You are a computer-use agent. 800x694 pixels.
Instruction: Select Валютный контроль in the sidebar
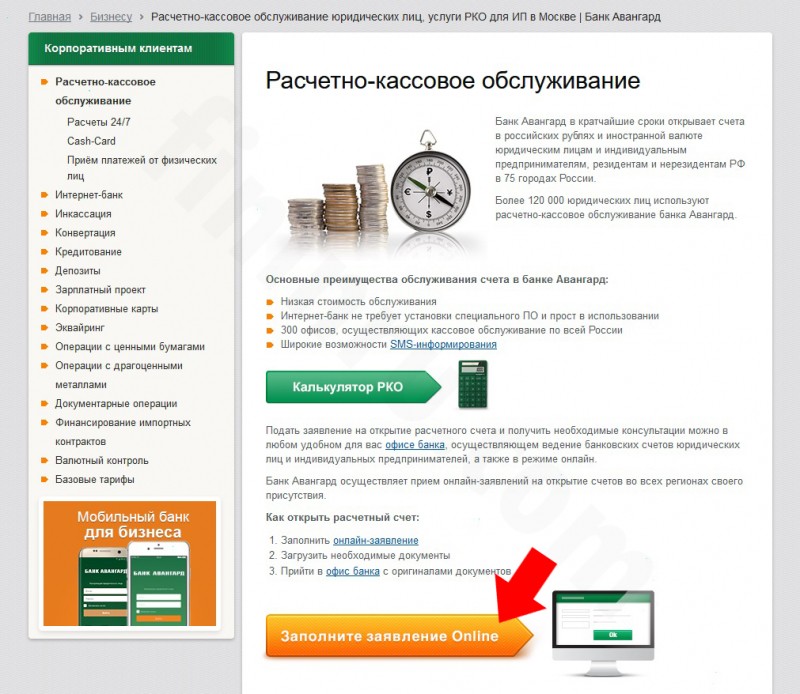tap(102, 460)
